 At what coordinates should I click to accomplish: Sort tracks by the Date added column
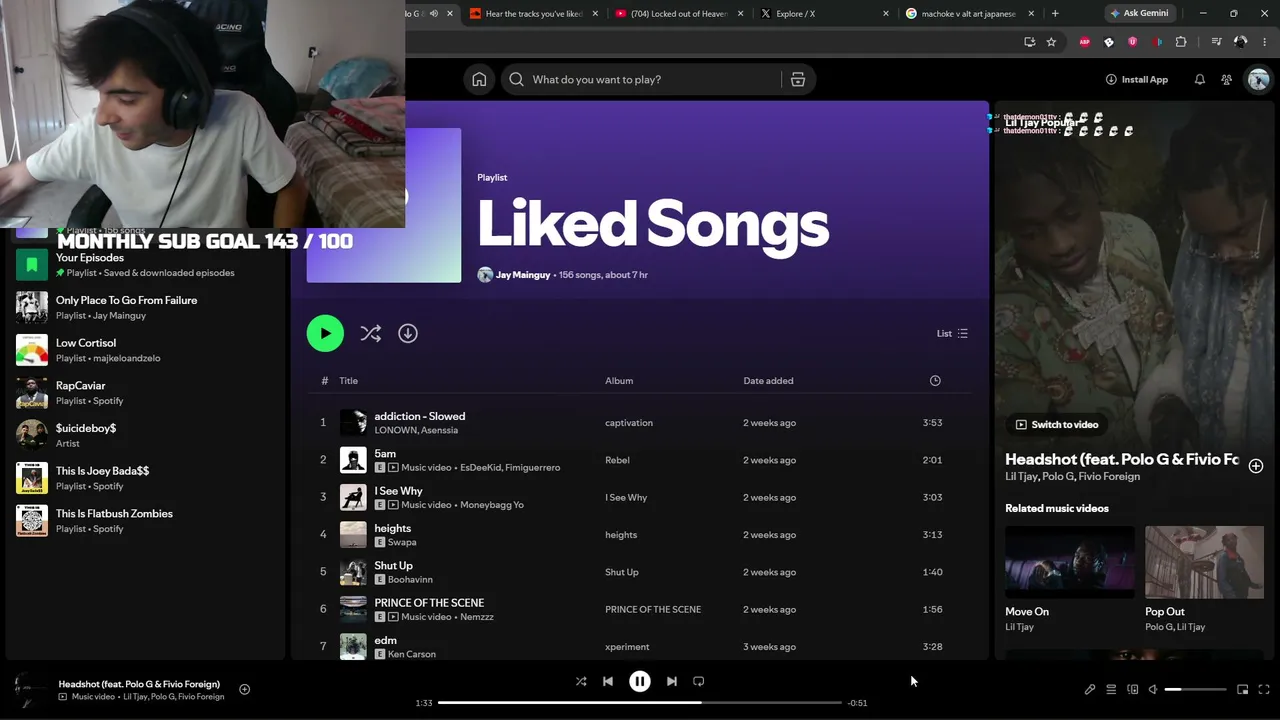click(x=768, y=381)
